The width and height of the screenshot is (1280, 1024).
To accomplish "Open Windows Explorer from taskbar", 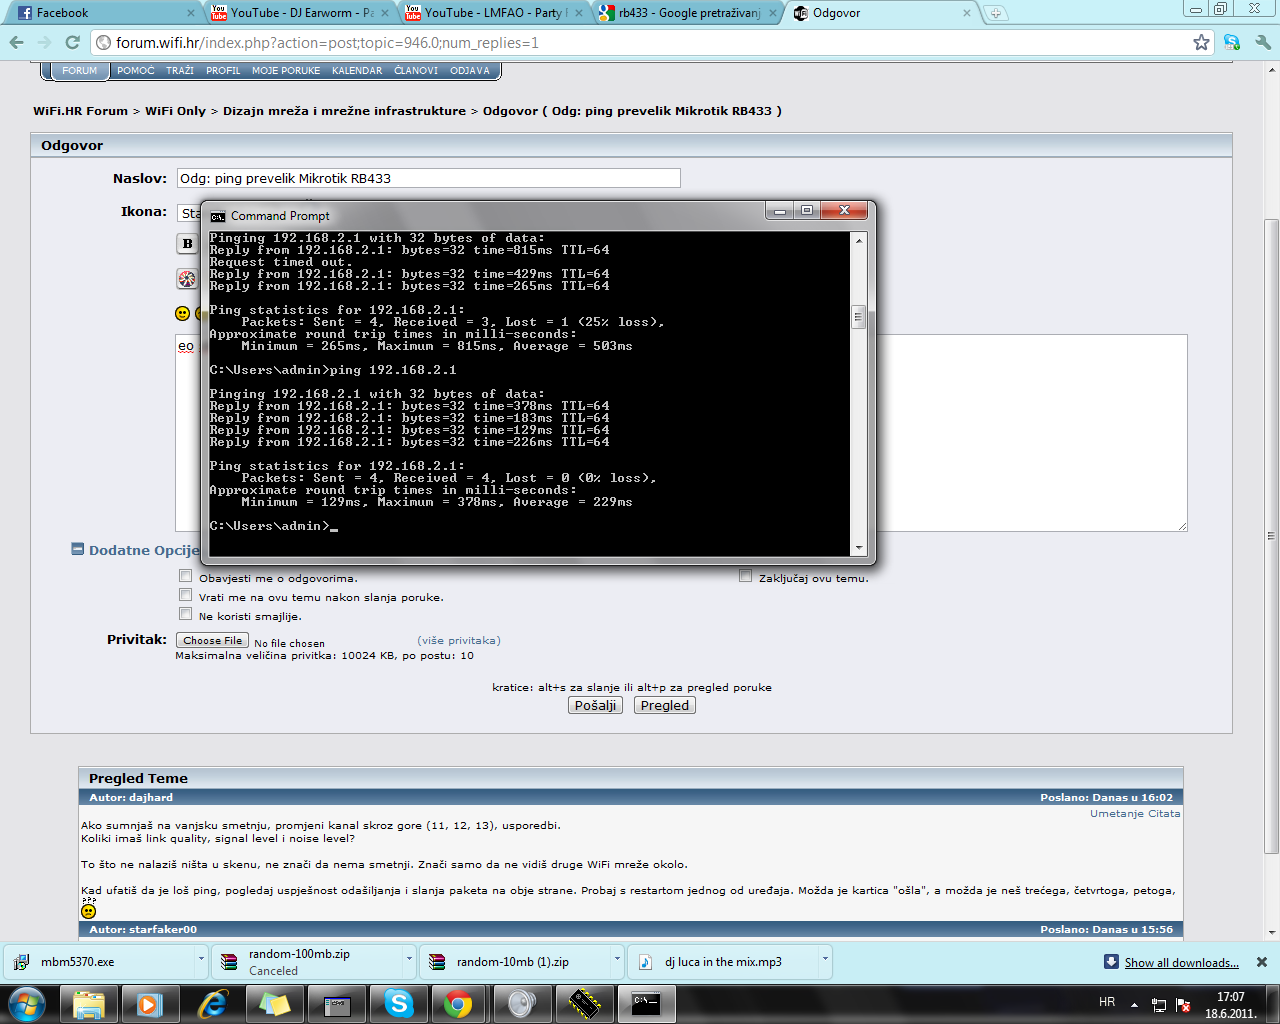I will 89,1003.
